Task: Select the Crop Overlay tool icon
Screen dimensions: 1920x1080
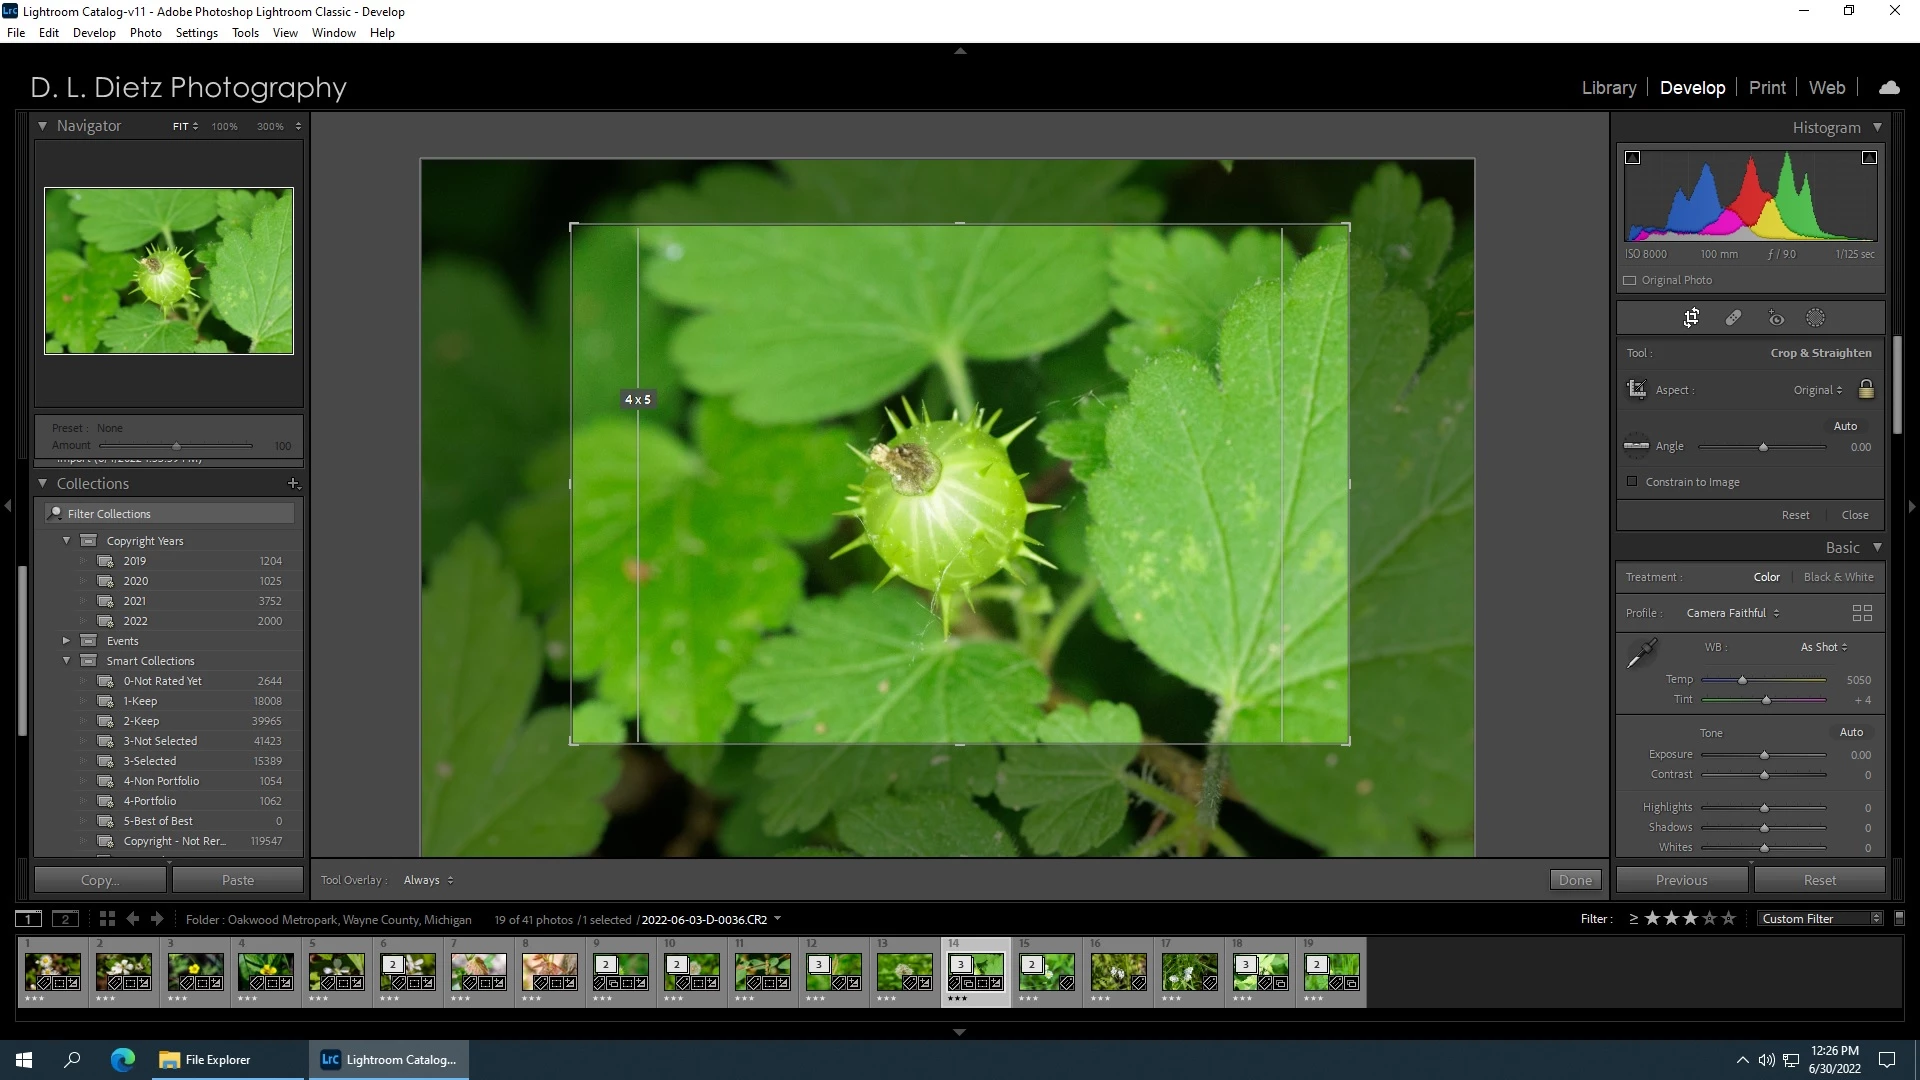Action: click(x=1691, y=318)
